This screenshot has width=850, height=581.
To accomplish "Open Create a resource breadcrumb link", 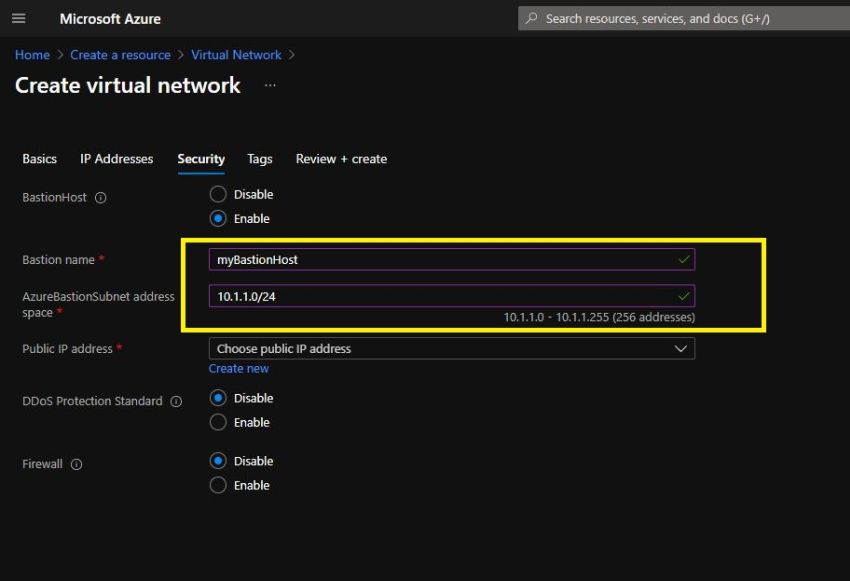I will [x=120, y=55].
